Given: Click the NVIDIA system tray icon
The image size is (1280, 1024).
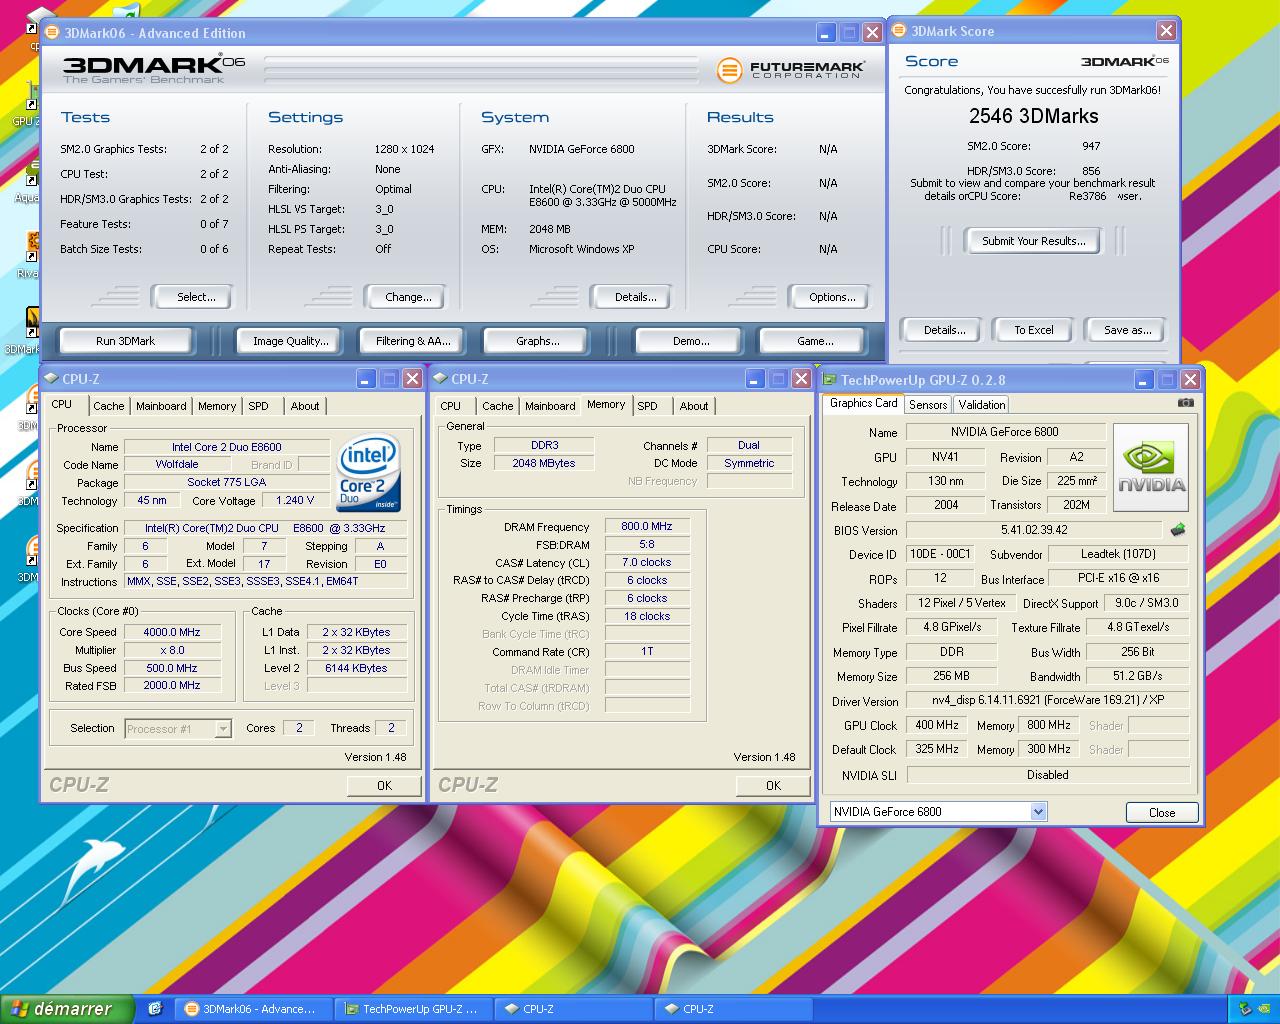Looking at the screenshot, I should pyautogui.click(x=1263, y=1009).
